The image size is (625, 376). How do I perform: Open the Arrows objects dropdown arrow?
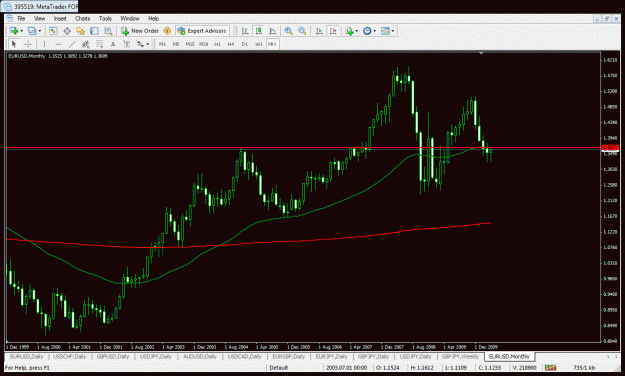(x=148, y=44)
